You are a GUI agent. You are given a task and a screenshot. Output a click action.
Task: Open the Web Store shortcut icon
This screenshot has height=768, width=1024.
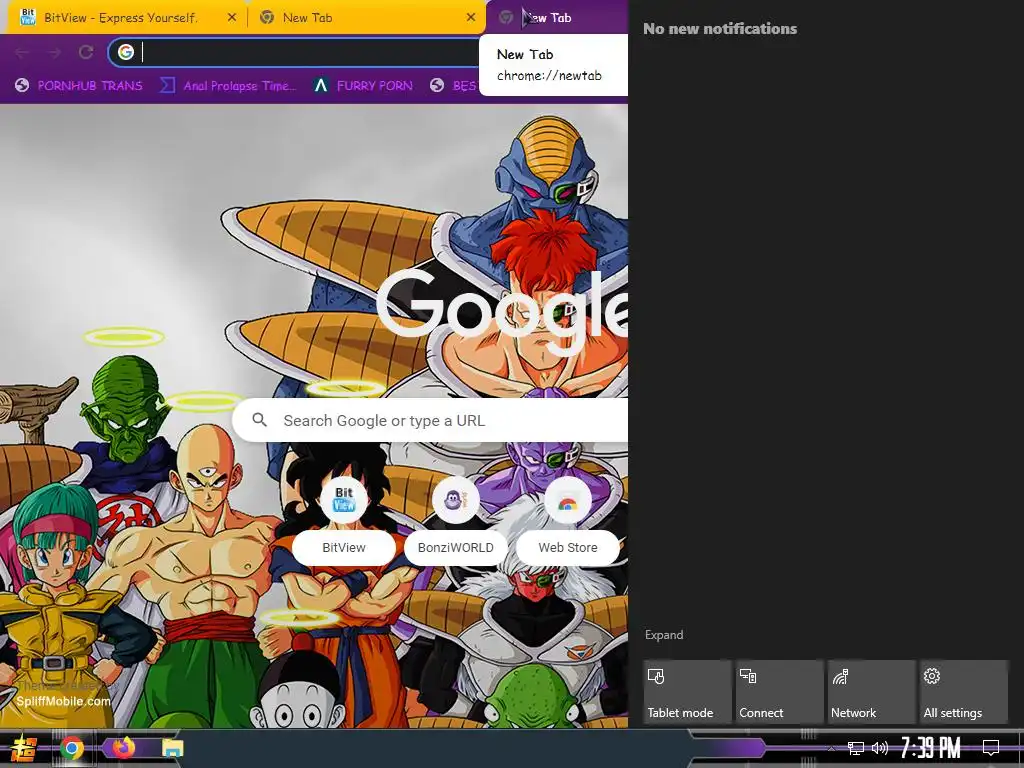click(568, 500)
